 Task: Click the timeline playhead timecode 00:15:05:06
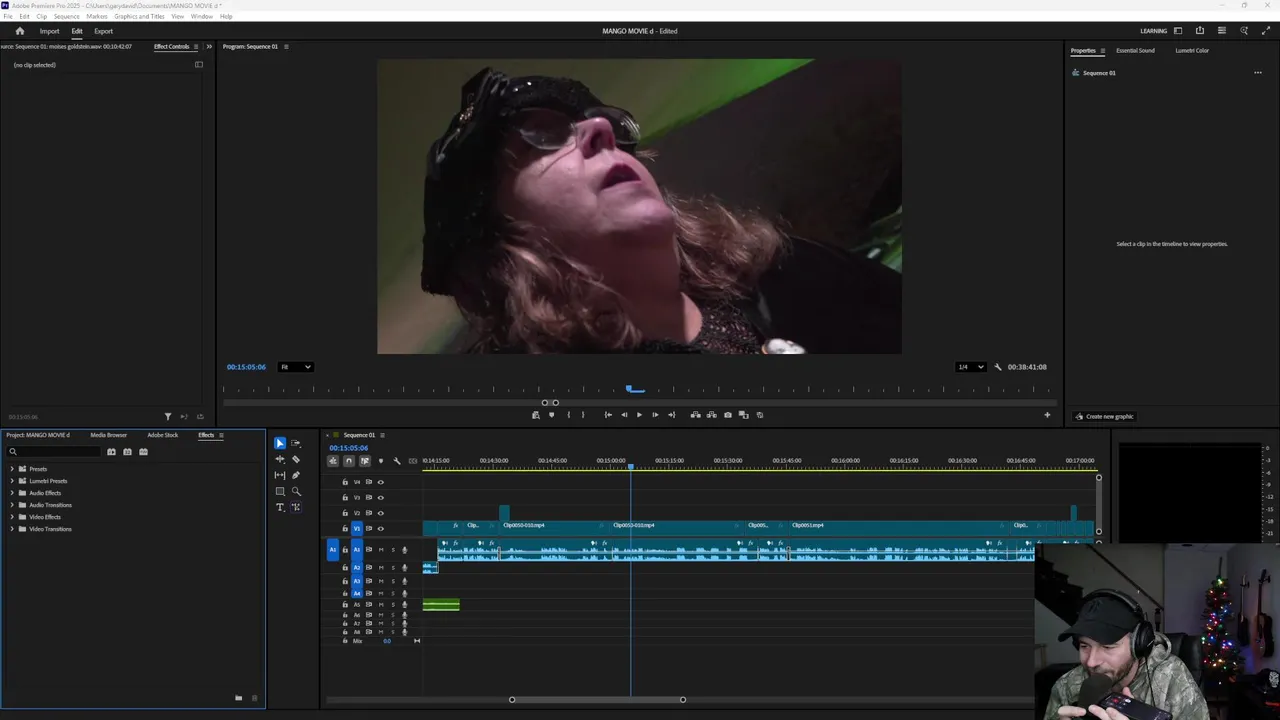click(349, 448)
